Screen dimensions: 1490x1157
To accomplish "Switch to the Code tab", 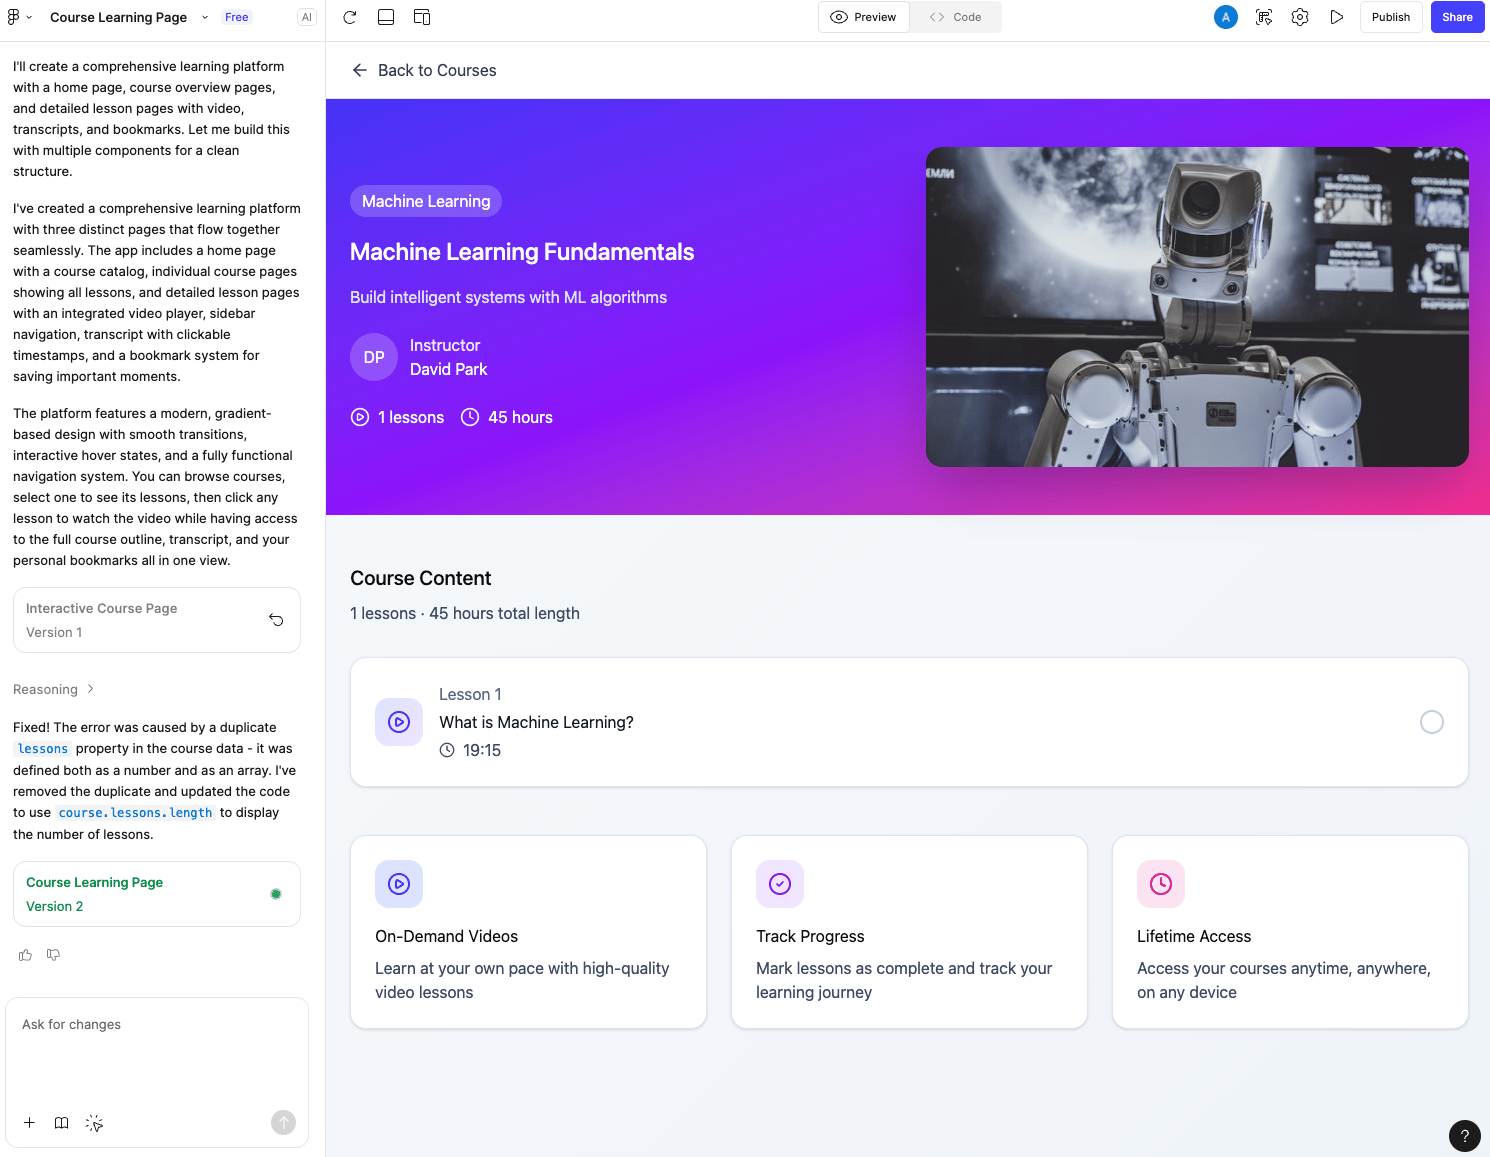I will [x=956, y=17].
